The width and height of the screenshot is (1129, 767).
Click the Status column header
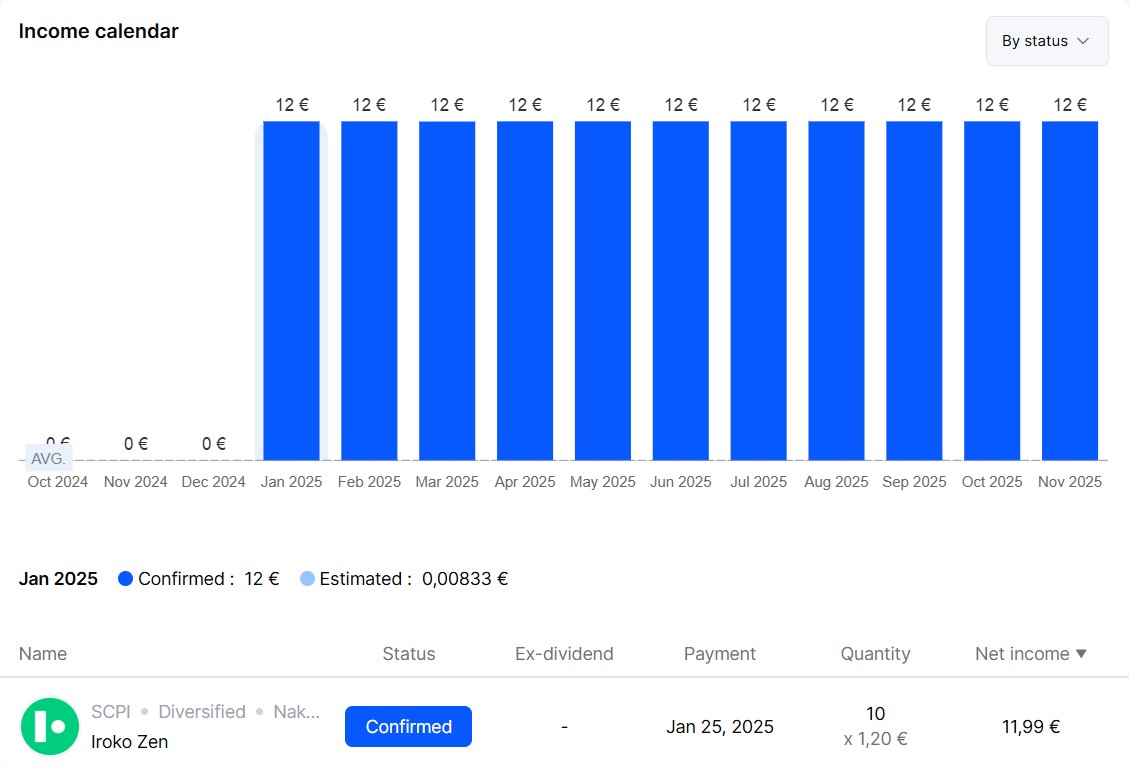click(408, 654)
